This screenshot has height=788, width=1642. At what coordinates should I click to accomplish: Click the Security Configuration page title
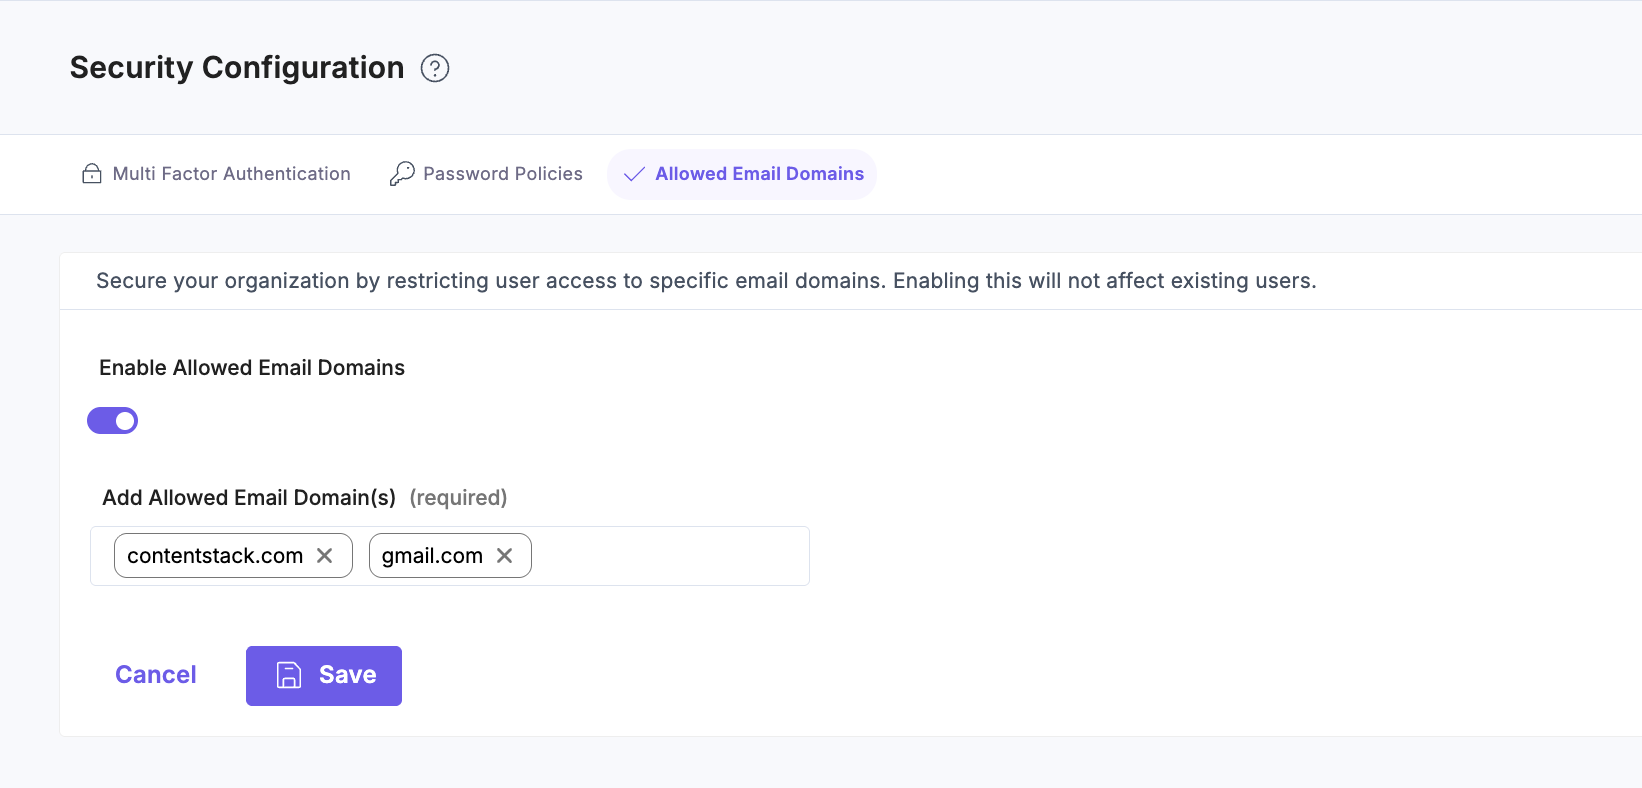(x=236, y=68)
